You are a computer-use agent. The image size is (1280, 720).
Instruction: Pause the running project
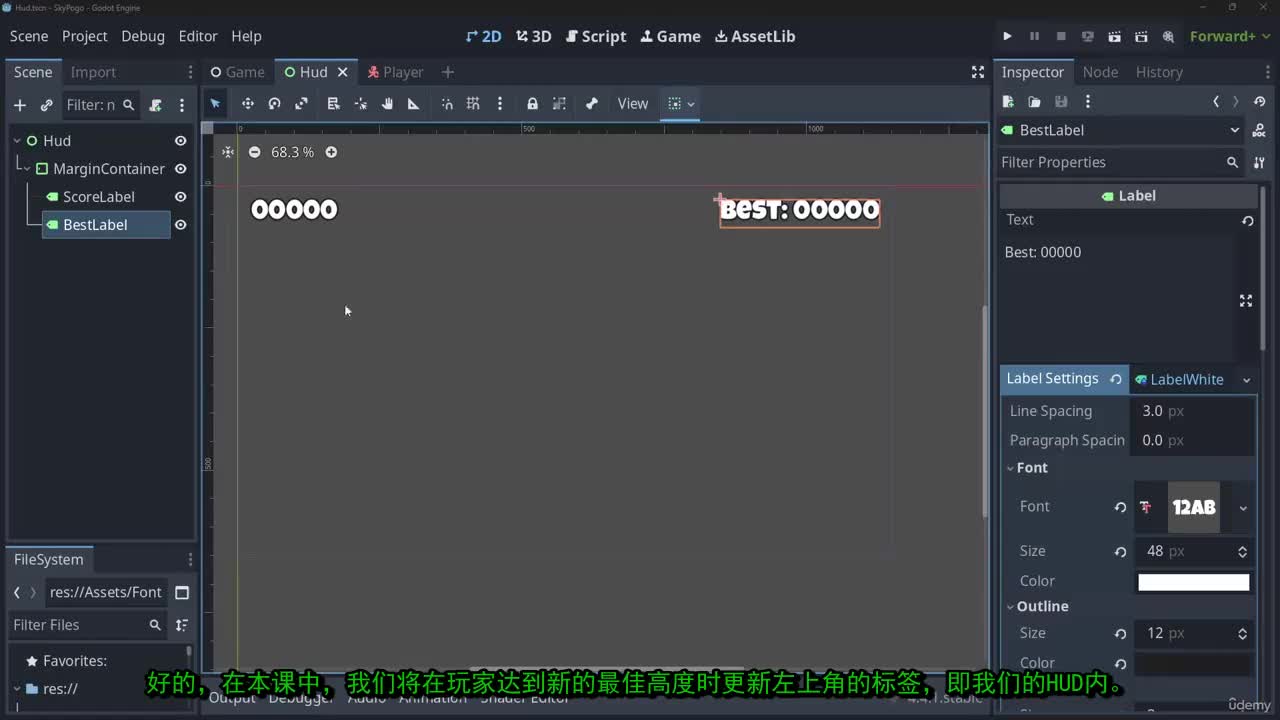1034,36
